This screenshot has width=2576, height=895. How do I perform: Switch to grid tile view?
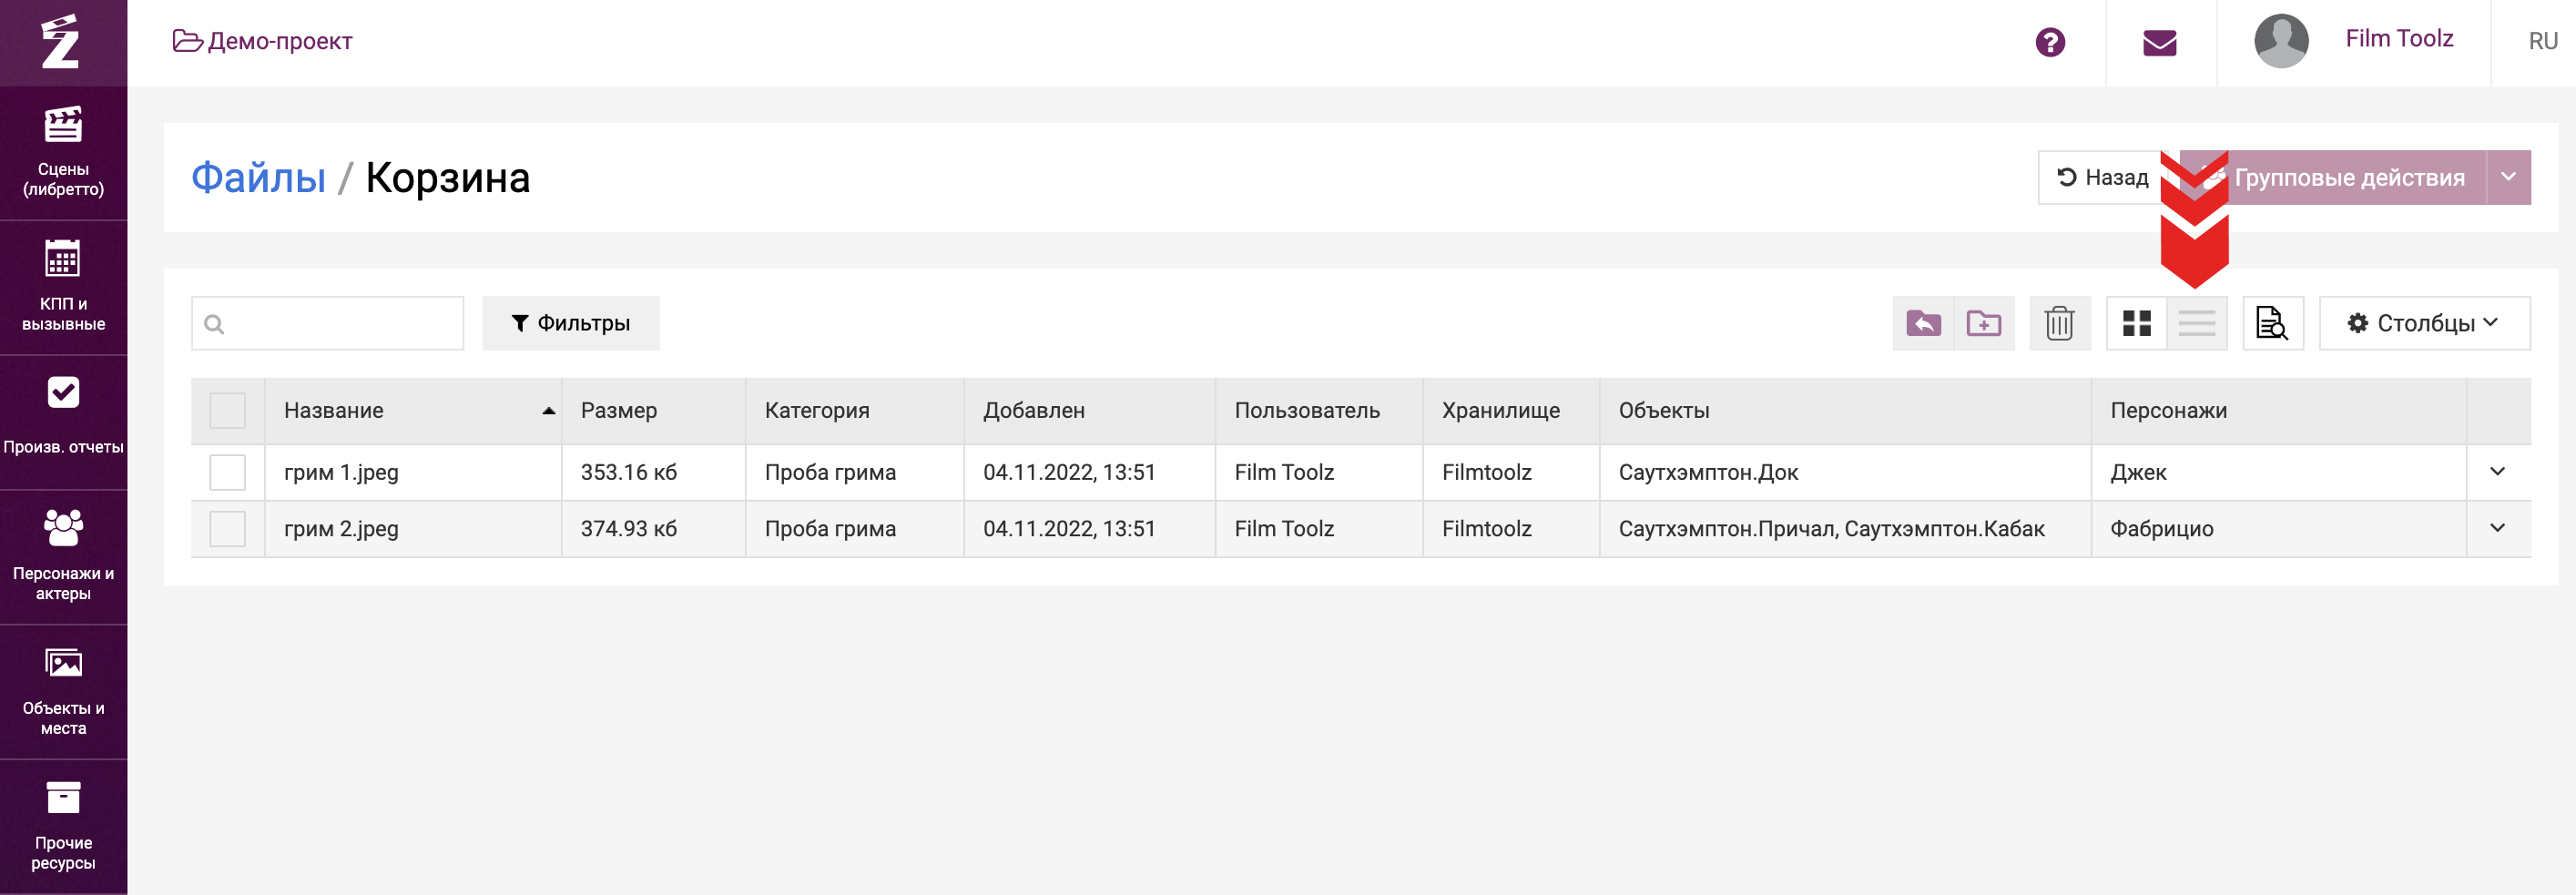[2136, 323]
